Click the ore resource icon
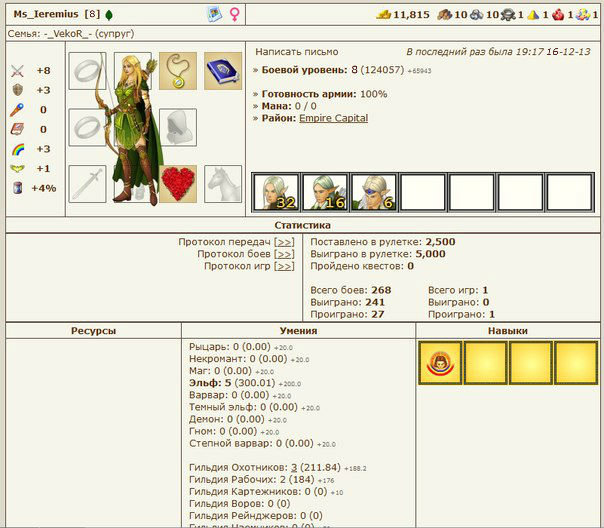 (476, 15)
